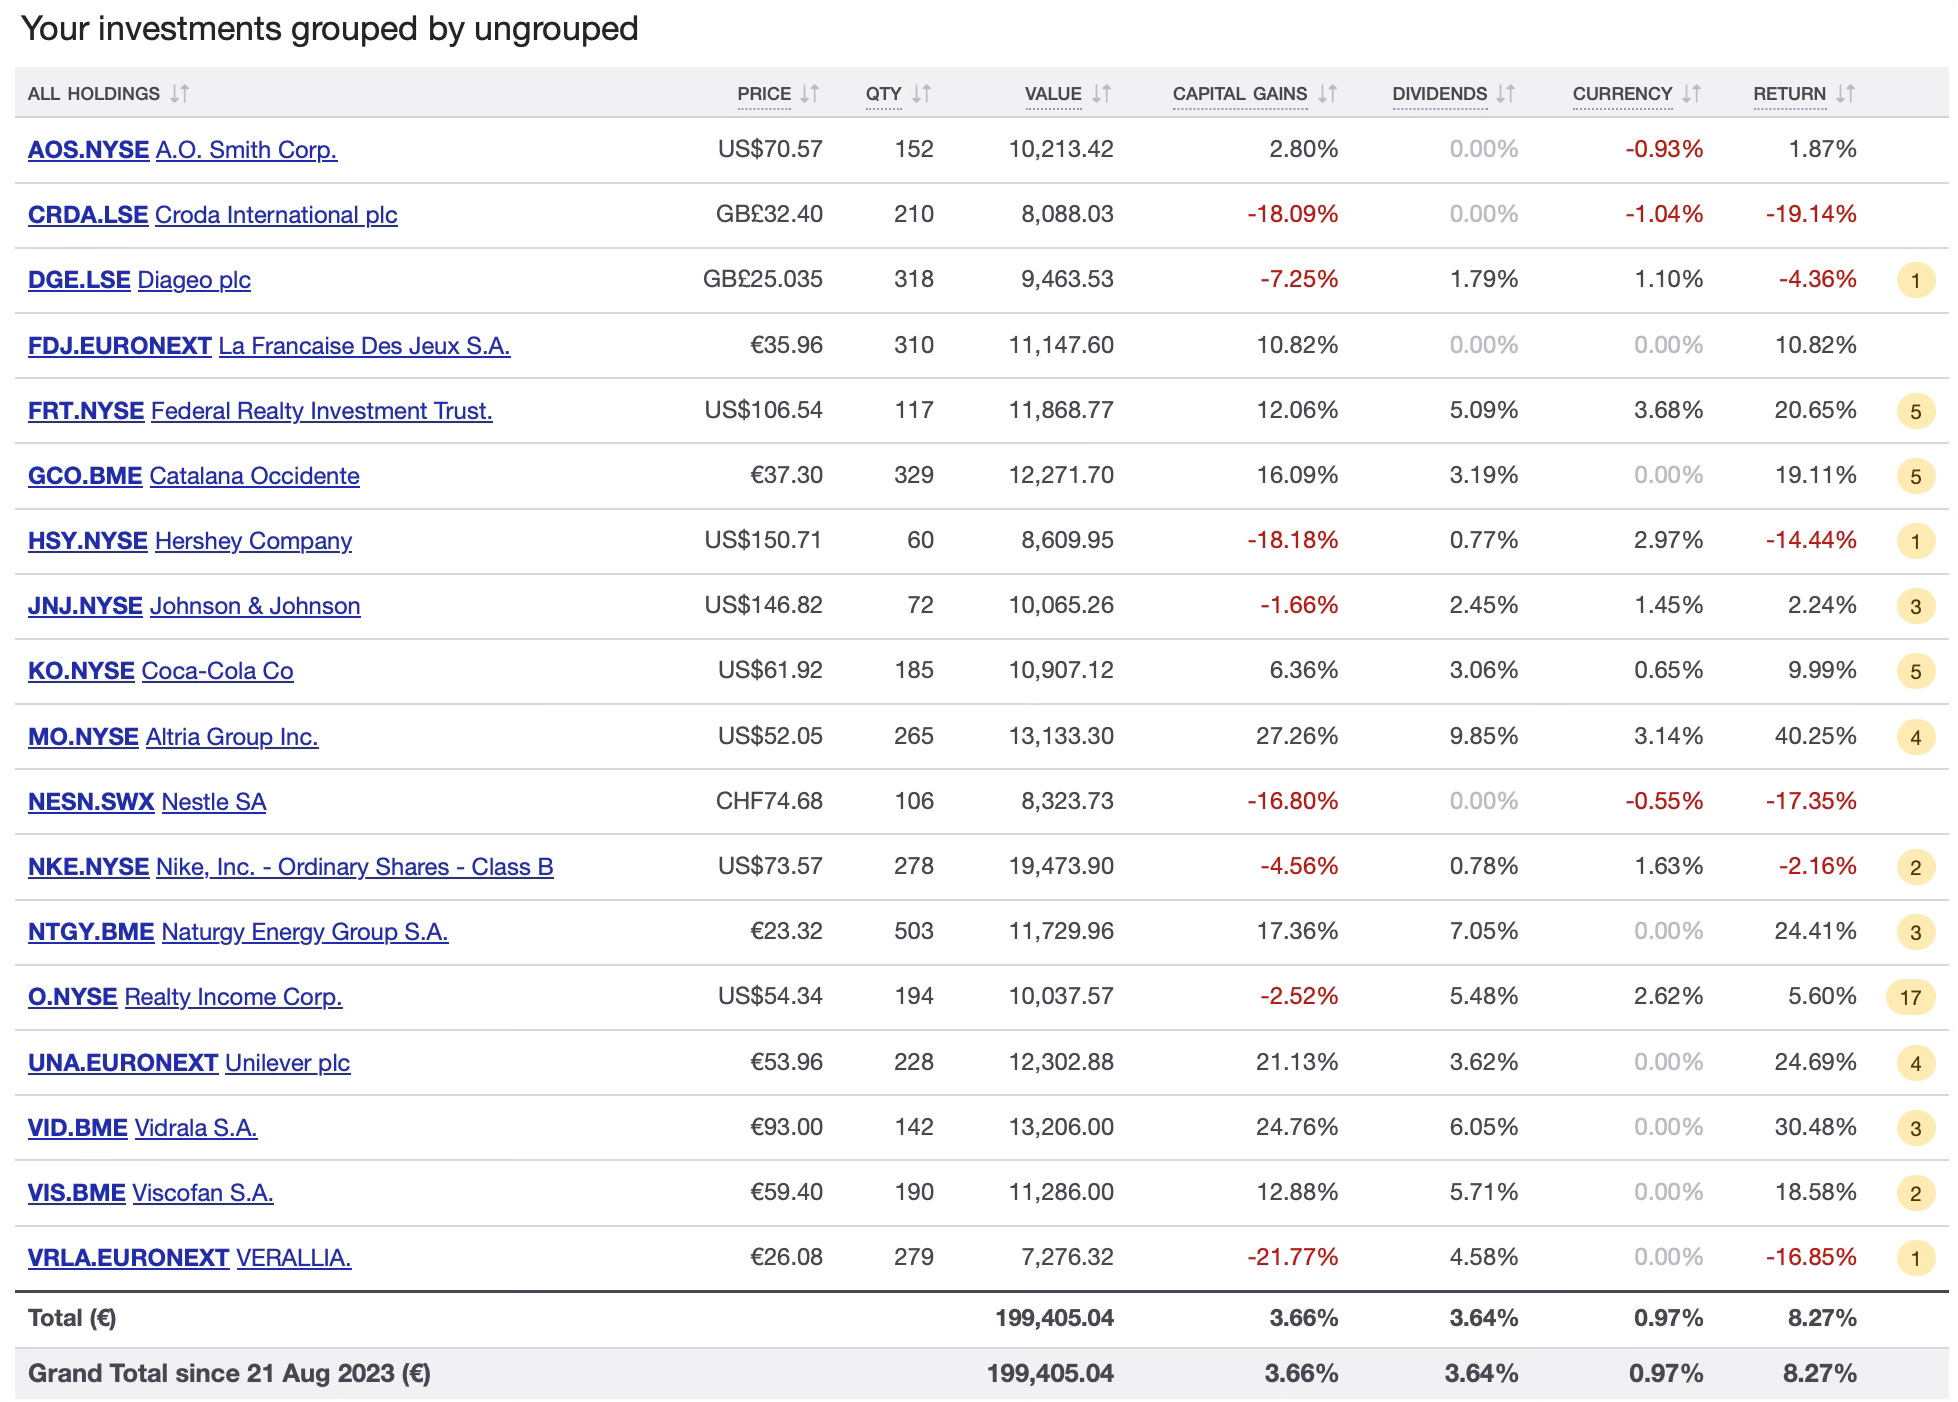
Task: Click Altria return value 40.25%
Action: tap(1815, 736)
